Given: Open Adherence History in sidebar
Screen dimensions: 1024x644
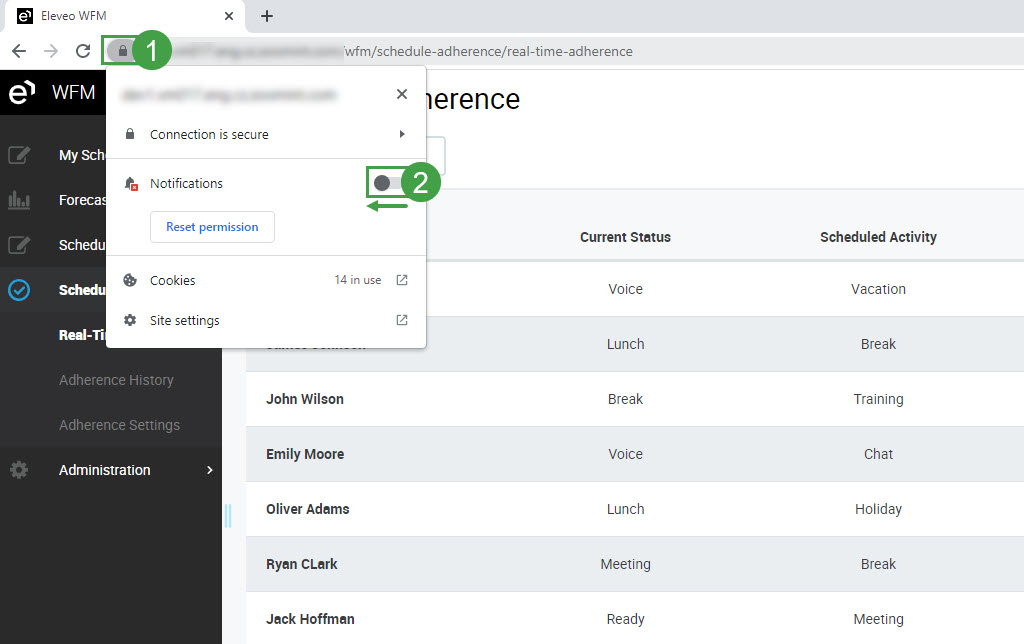Looking at the screenshot, I should pos(116,380).
